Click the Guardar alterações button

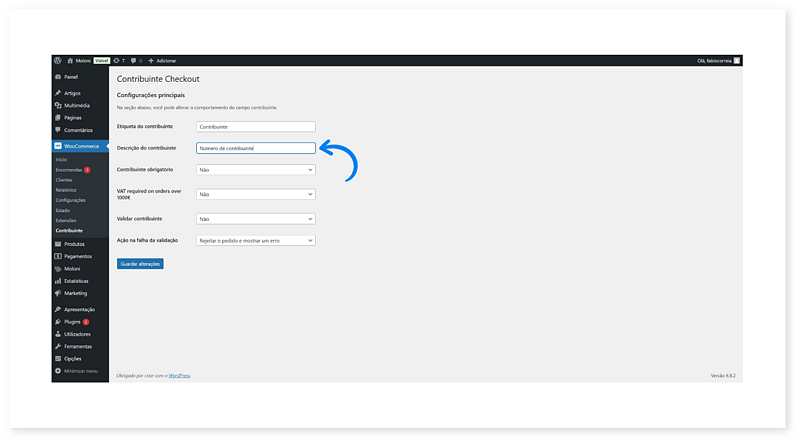pyautogui.click(x=140, y=264)
